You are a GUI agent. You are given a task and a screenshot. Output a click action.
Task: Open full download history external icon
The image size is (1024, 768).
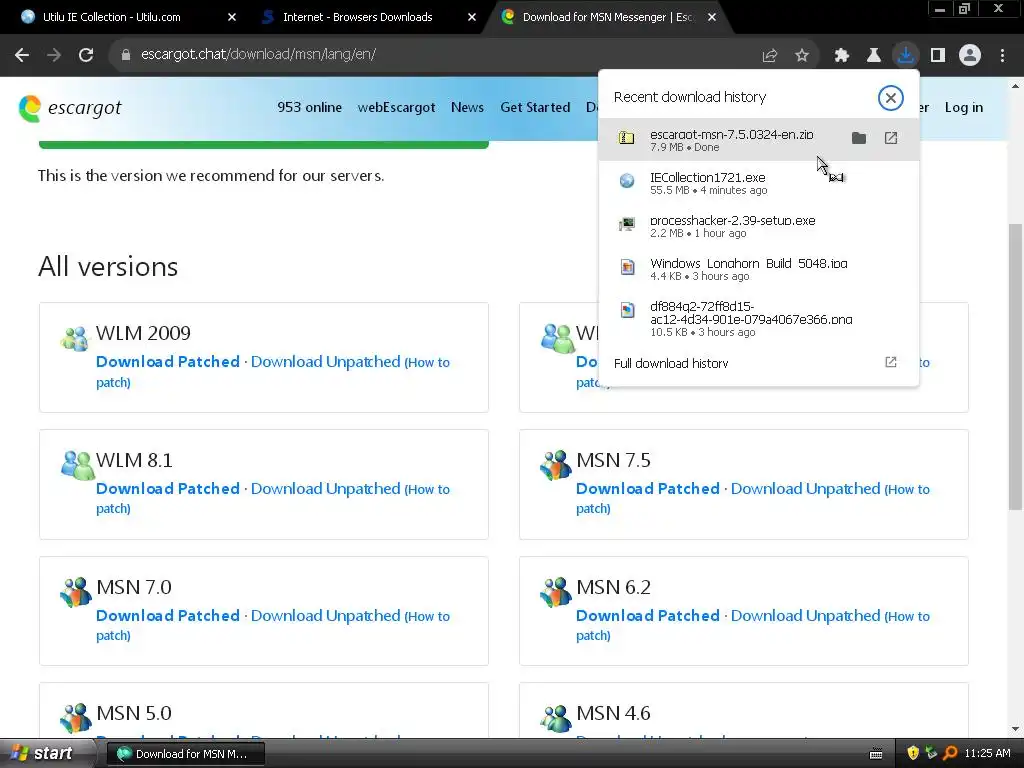pyautogui.click(x=891, y=362)
